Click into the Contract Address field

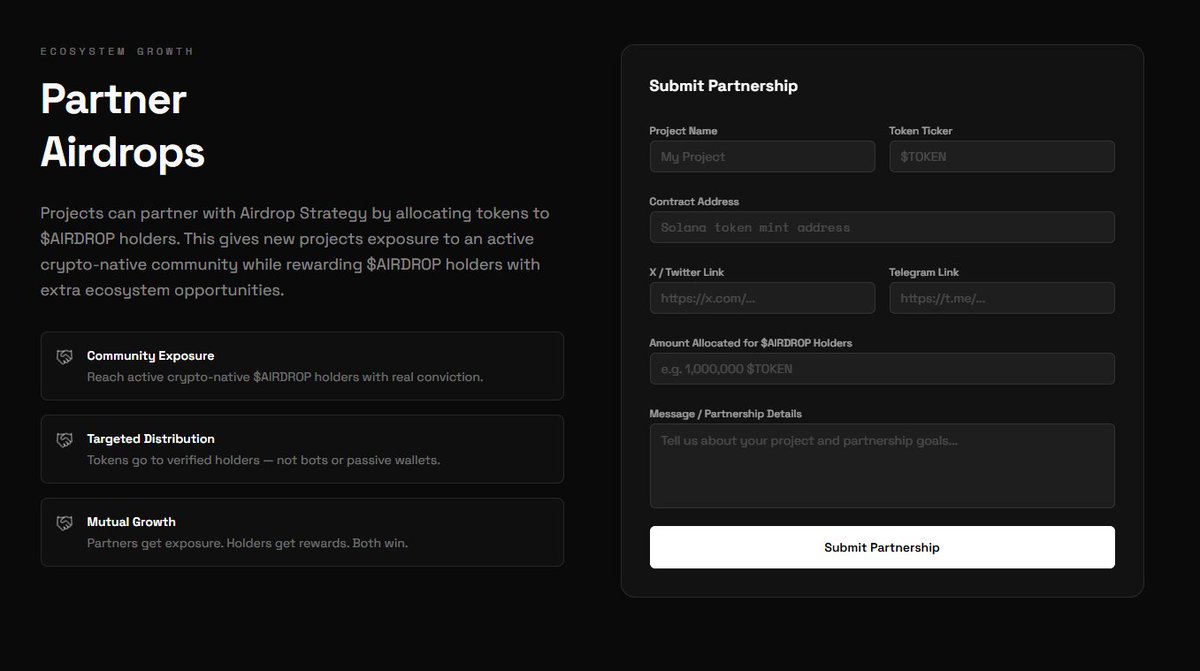(882, 227)
